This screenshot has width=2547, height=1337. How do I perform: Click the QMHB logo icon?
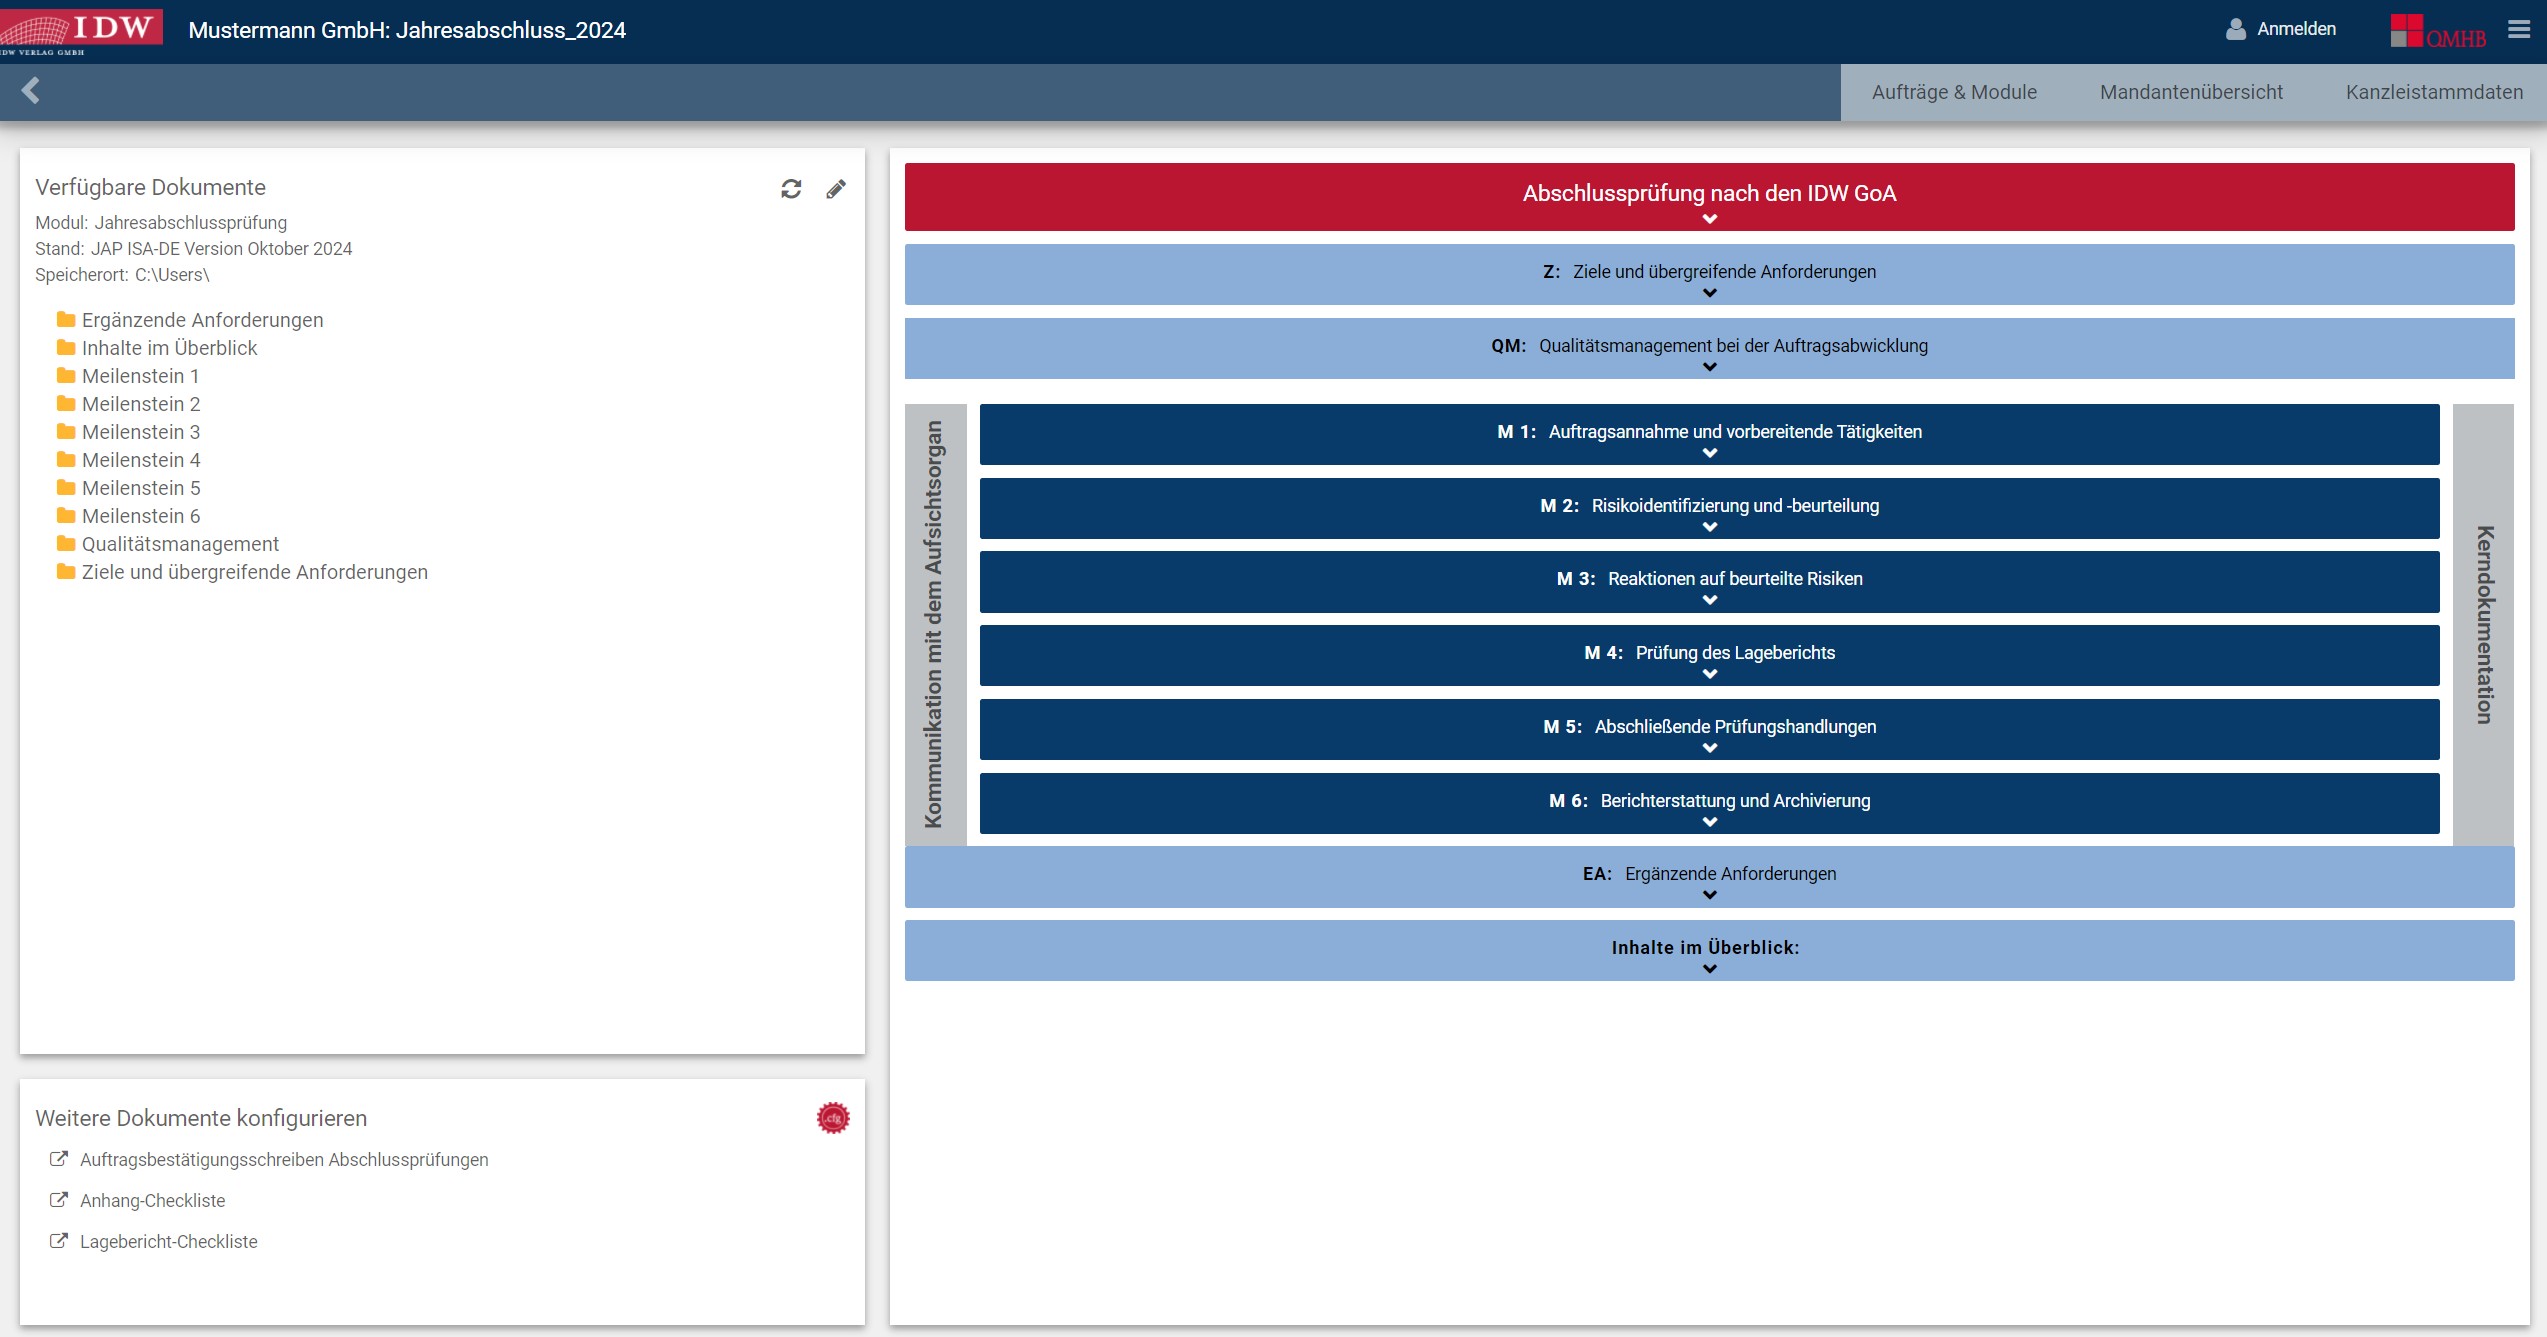pyautogui.click(x=2437, y=31)
